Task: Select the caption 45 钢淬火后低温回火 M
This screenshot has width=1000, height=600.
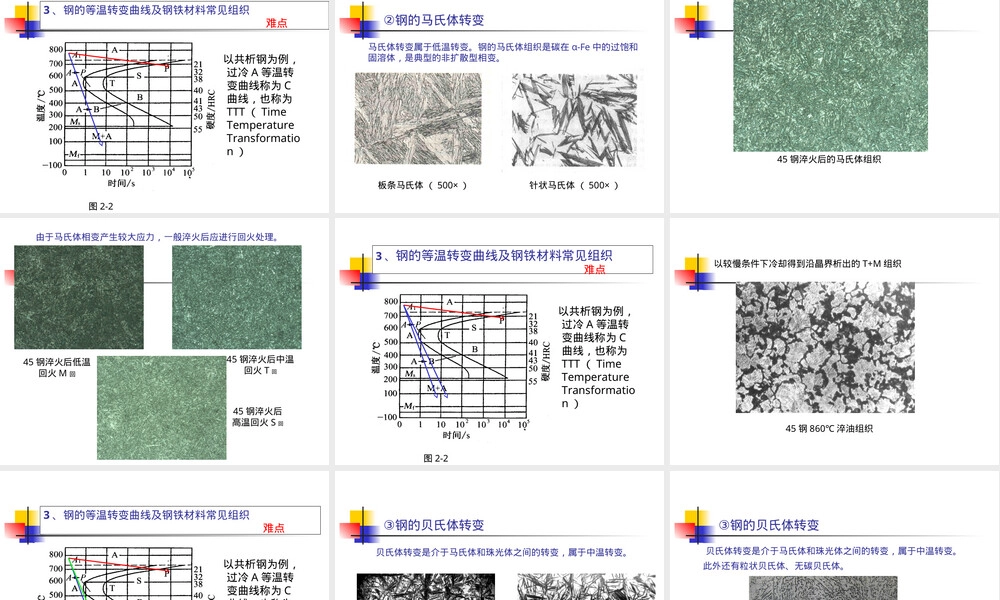Action: pos(57,367)
